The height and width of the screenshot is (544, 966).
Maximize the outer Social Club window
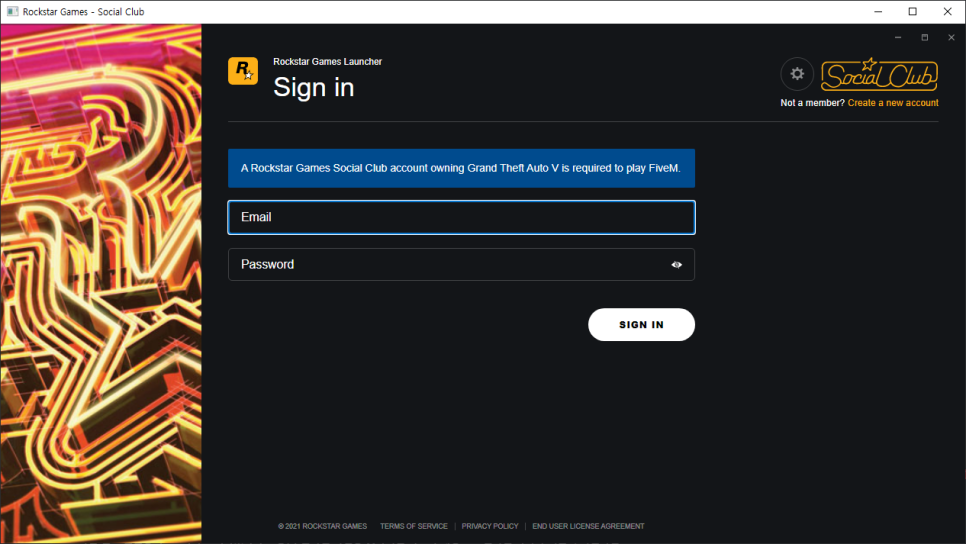(x=912, y=12)
